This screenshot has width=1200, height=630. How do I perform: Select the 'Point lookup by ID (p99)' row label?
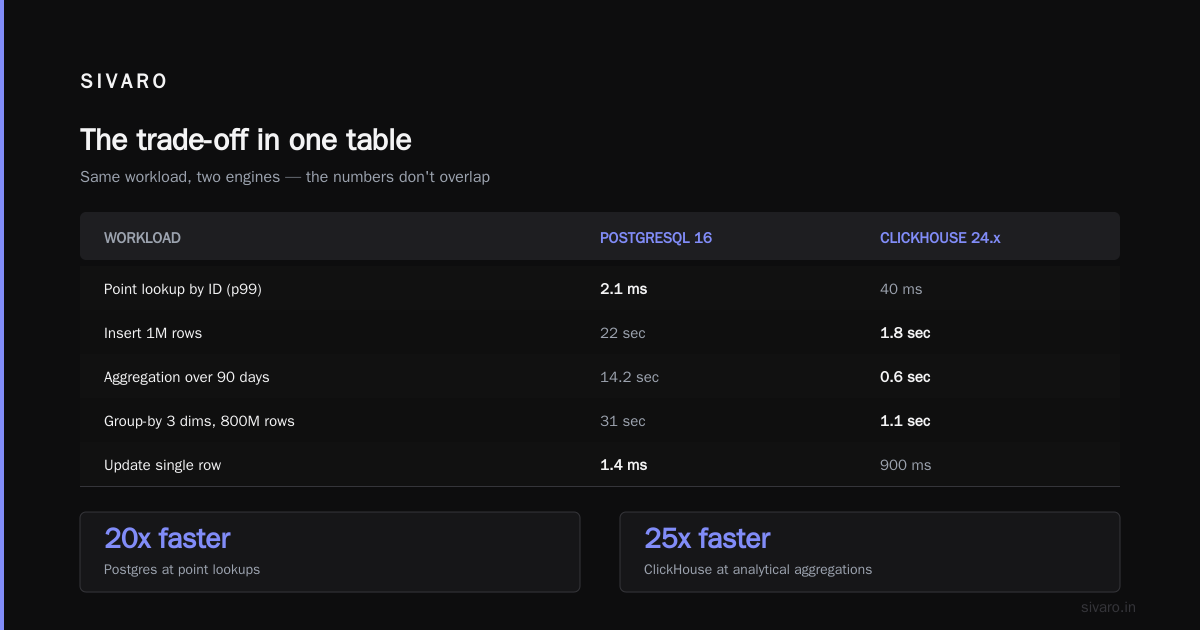point(183,289)
